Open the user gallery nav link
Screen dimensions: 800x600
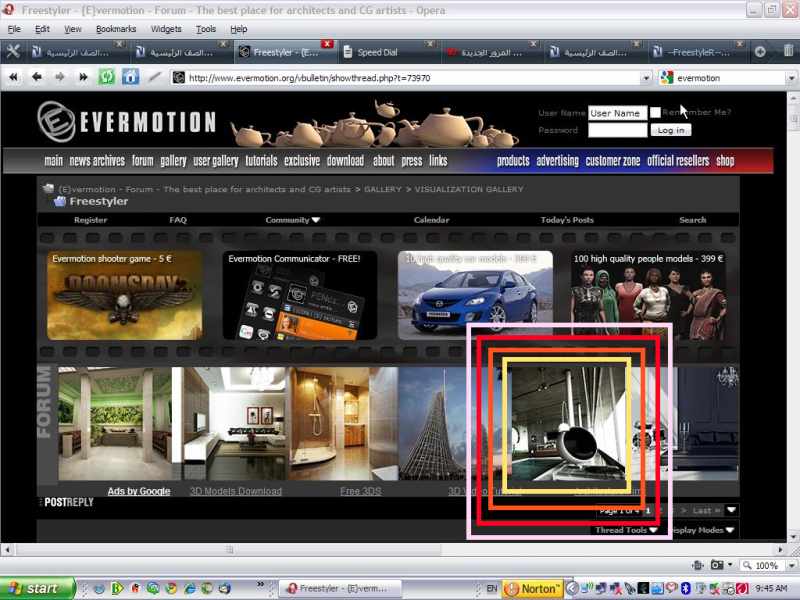click(216, 161)
